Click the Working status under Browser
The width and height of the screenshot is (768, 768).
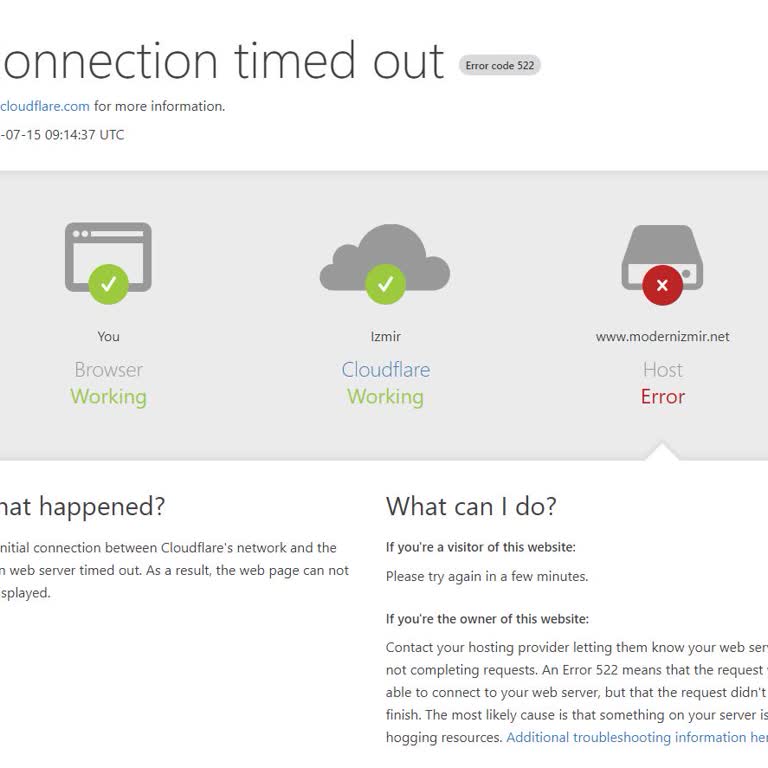108,397
